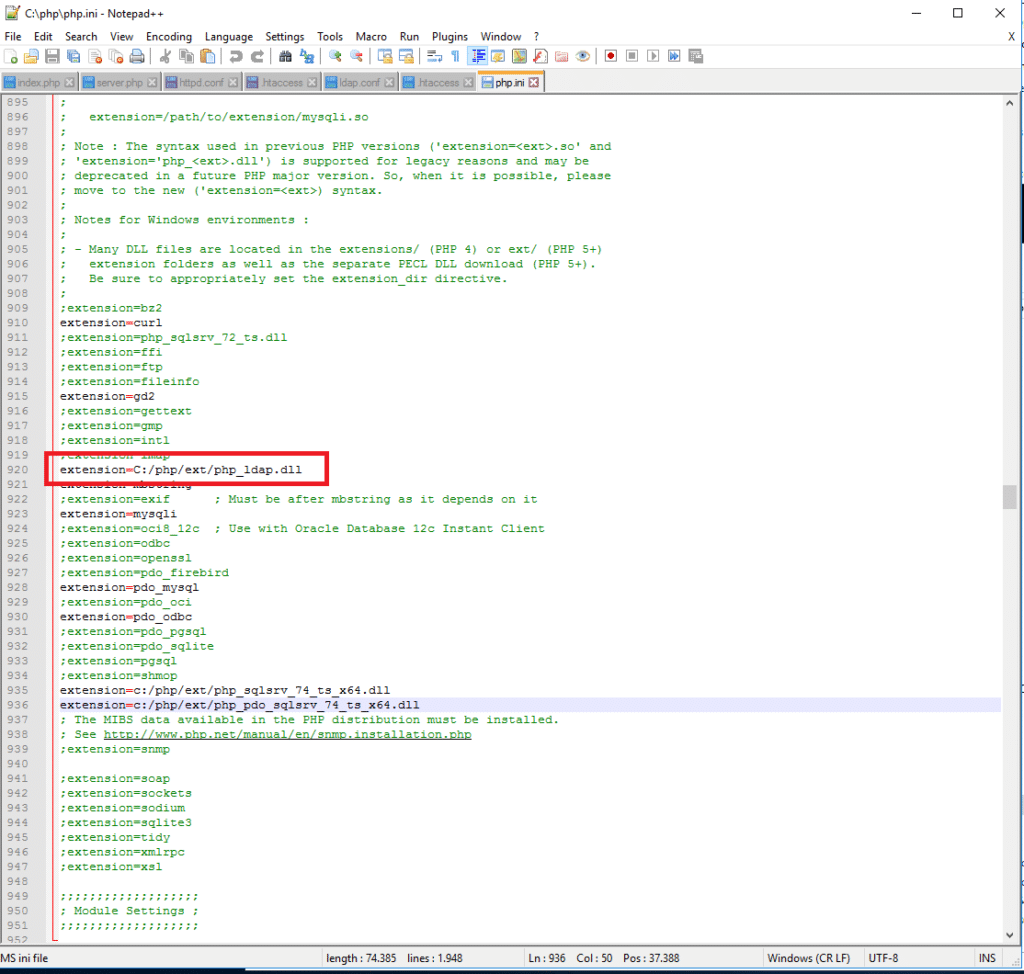The image size is (1024, 974).
Task: Click the Close All toolbar icon
Action: point(116,56)
